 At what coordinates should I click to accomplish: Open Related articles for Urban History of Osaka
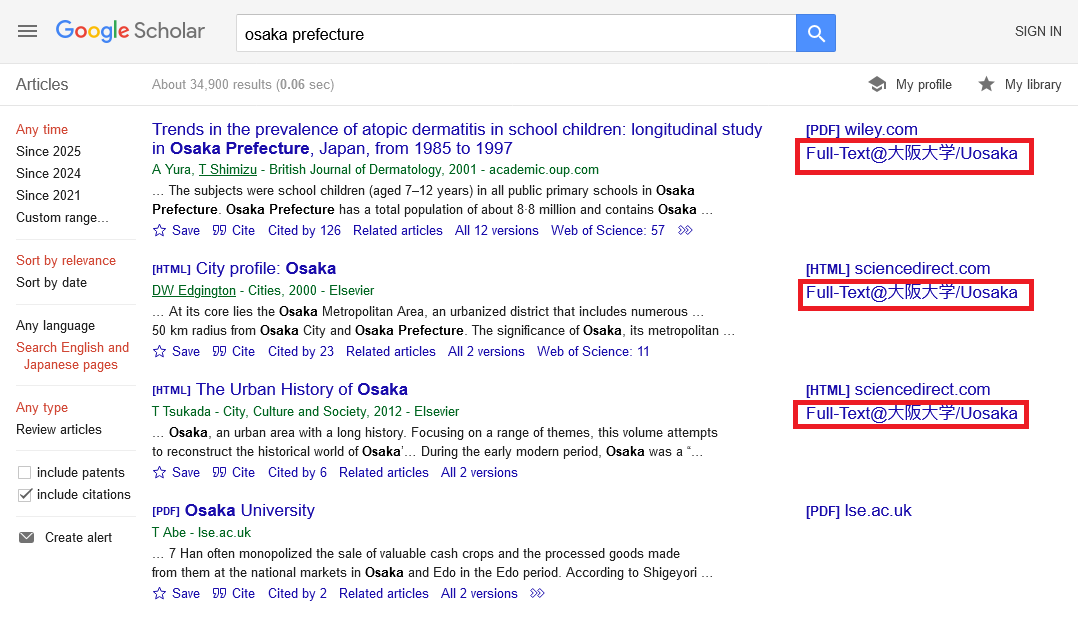tap(384, 472)
